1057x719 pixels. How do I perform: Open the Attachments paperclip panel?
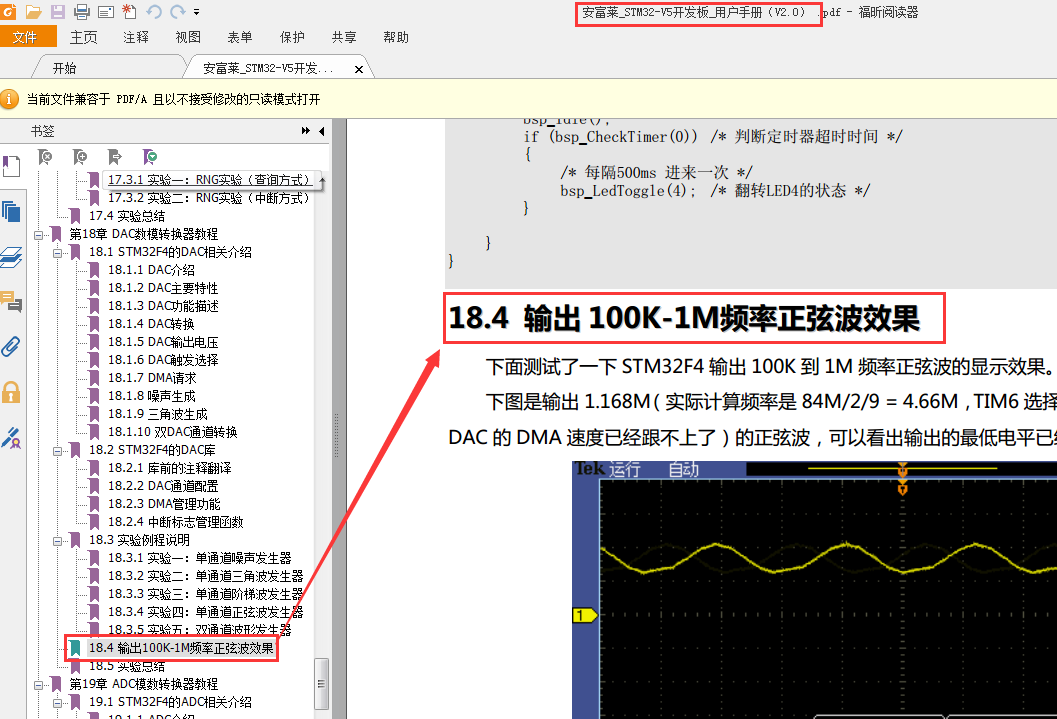11,346
